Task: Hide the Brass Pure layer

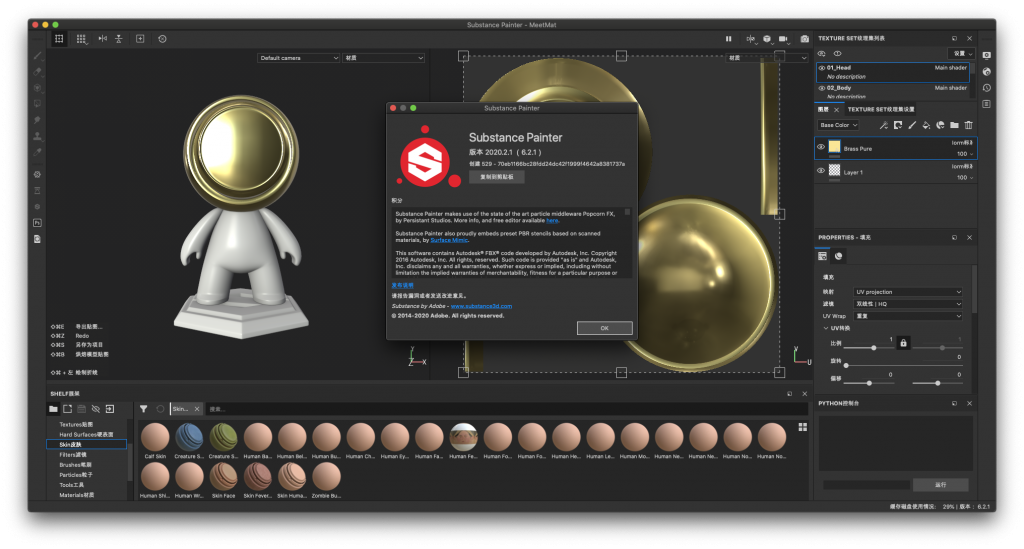Action: coord(821,148)
